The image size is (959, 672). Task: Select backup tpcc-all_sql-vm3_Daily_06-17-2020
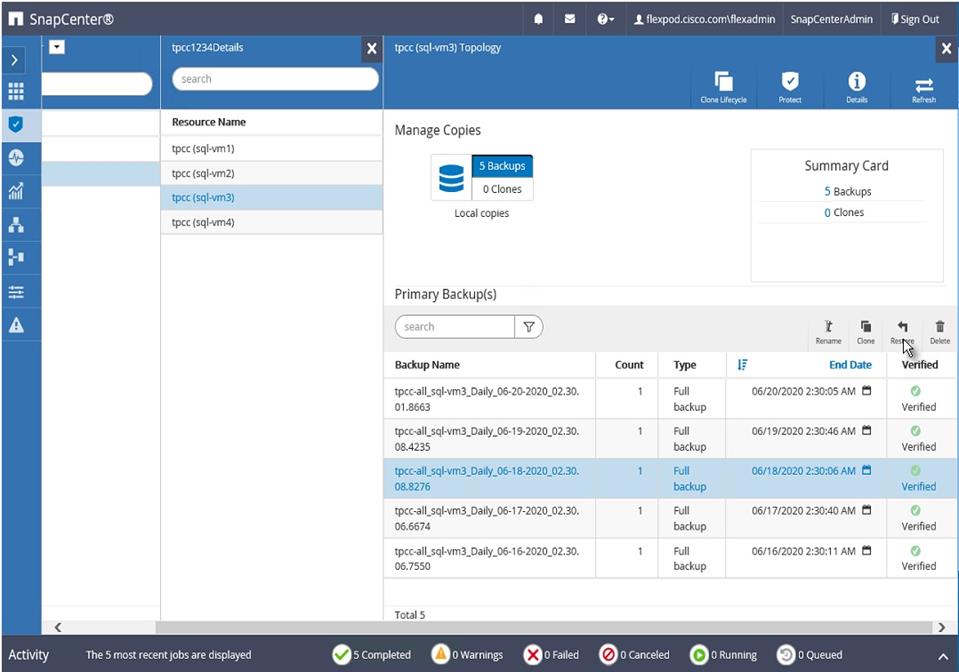671,519
